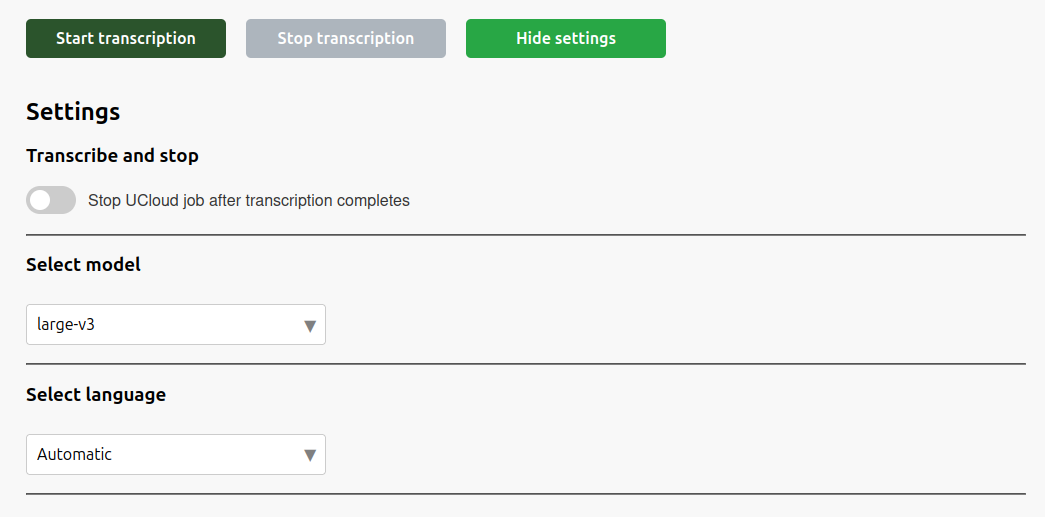Screen dimensions: 1045x517
Task: Click the 'Transcribe and stop' heading
Action: tap(112, 156)
